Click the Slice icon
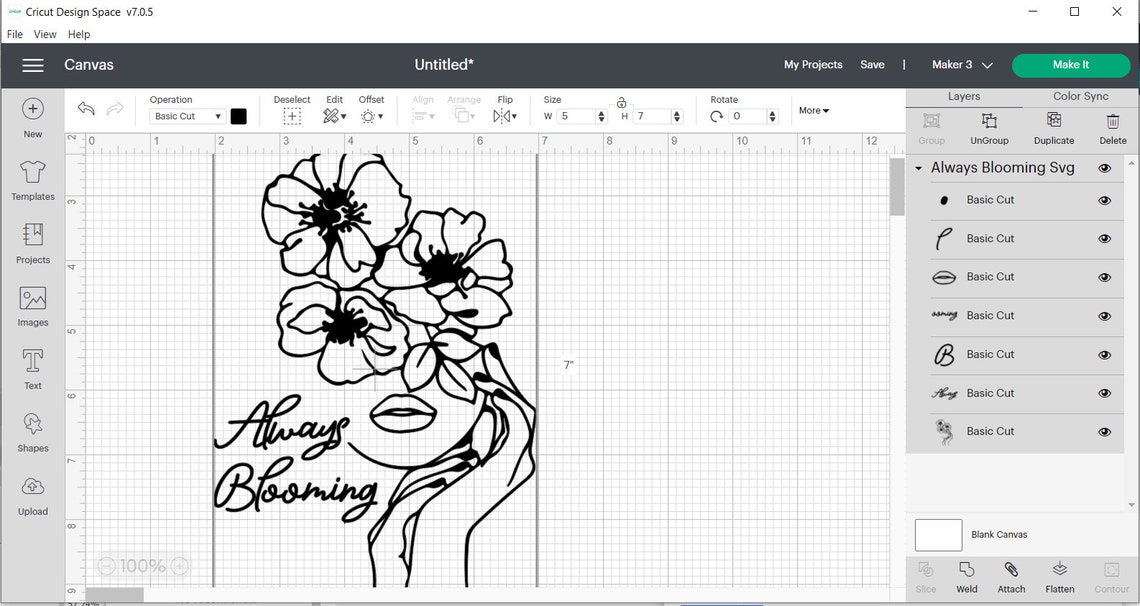Viewport: 1140px width, 606px height. pyautogui.click(x=925, y=576)
